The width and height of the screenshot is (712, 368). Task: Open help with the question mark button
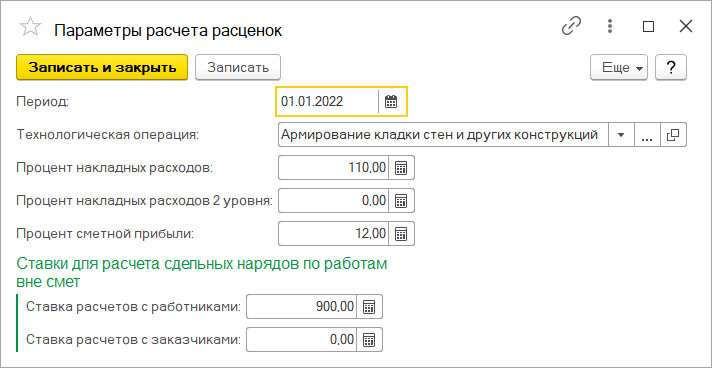point(671,68)
